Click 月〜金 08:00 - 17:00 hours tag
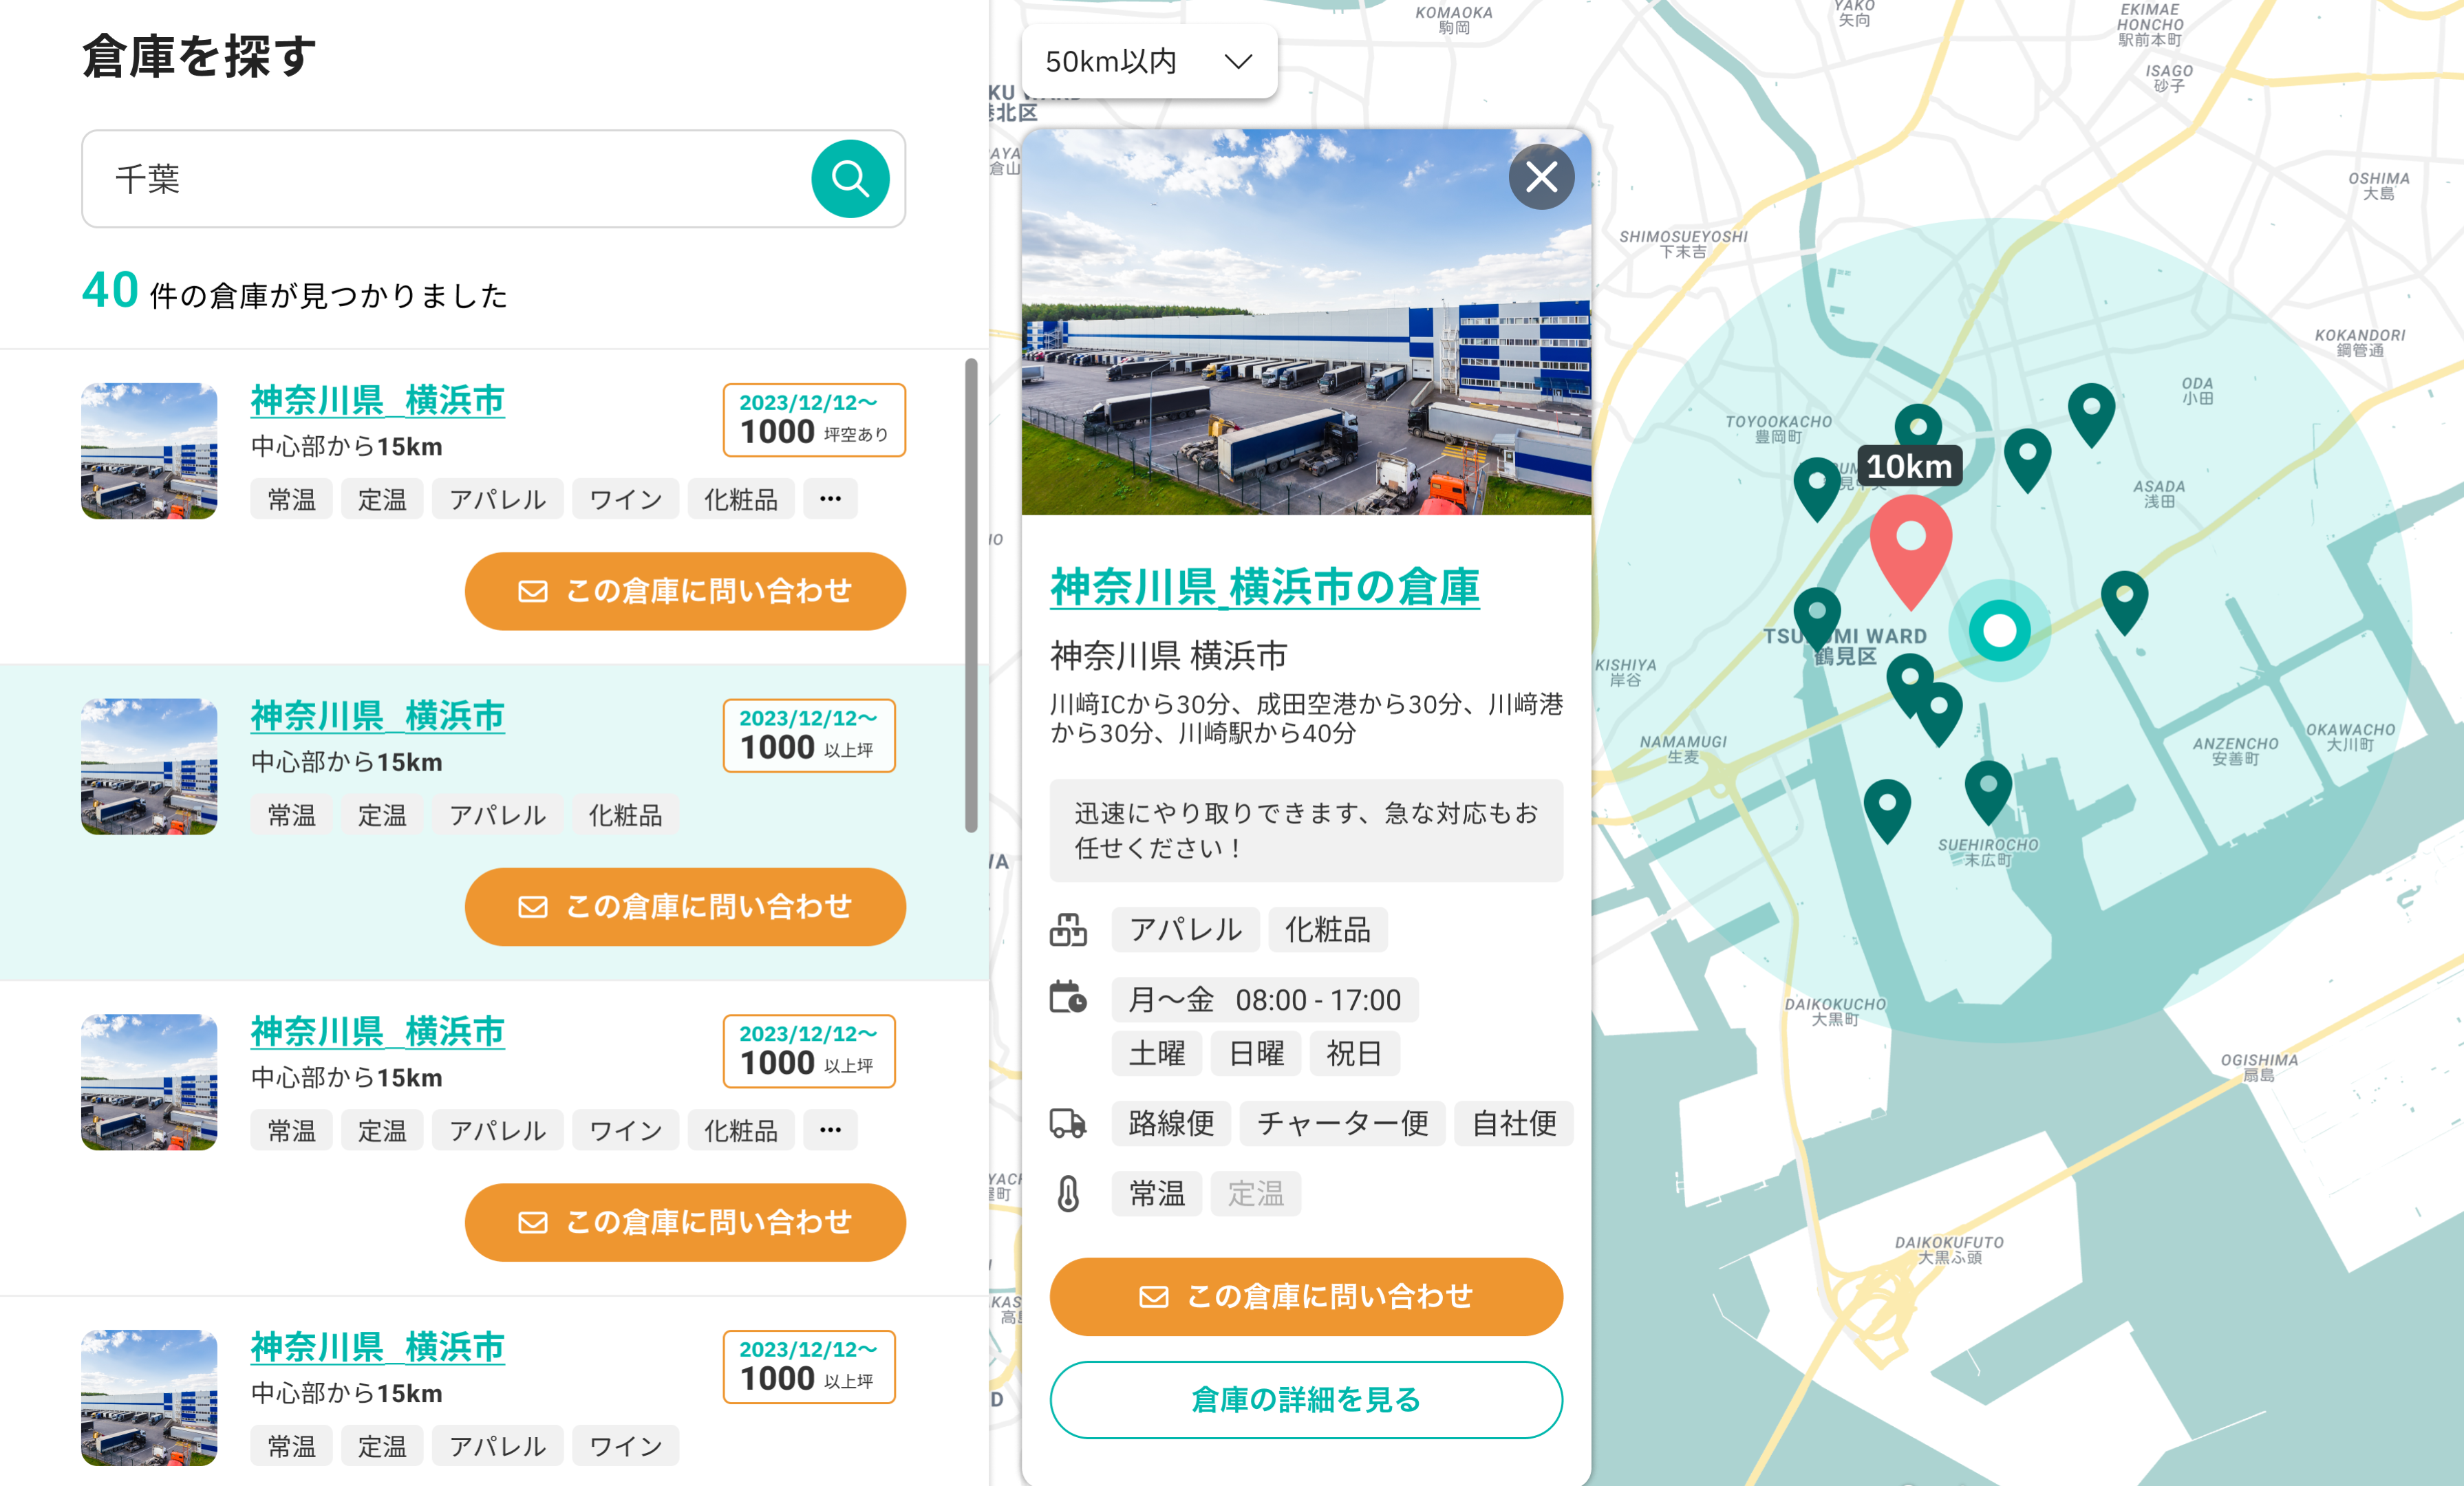 (x=1264, y=999)
